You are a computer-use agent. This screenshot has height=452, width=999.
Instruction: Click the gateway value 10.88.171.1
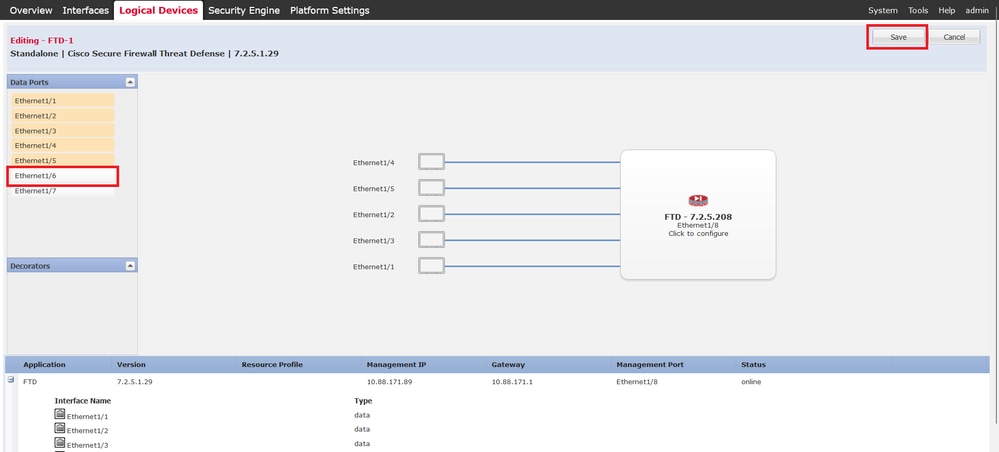(512, 382)
